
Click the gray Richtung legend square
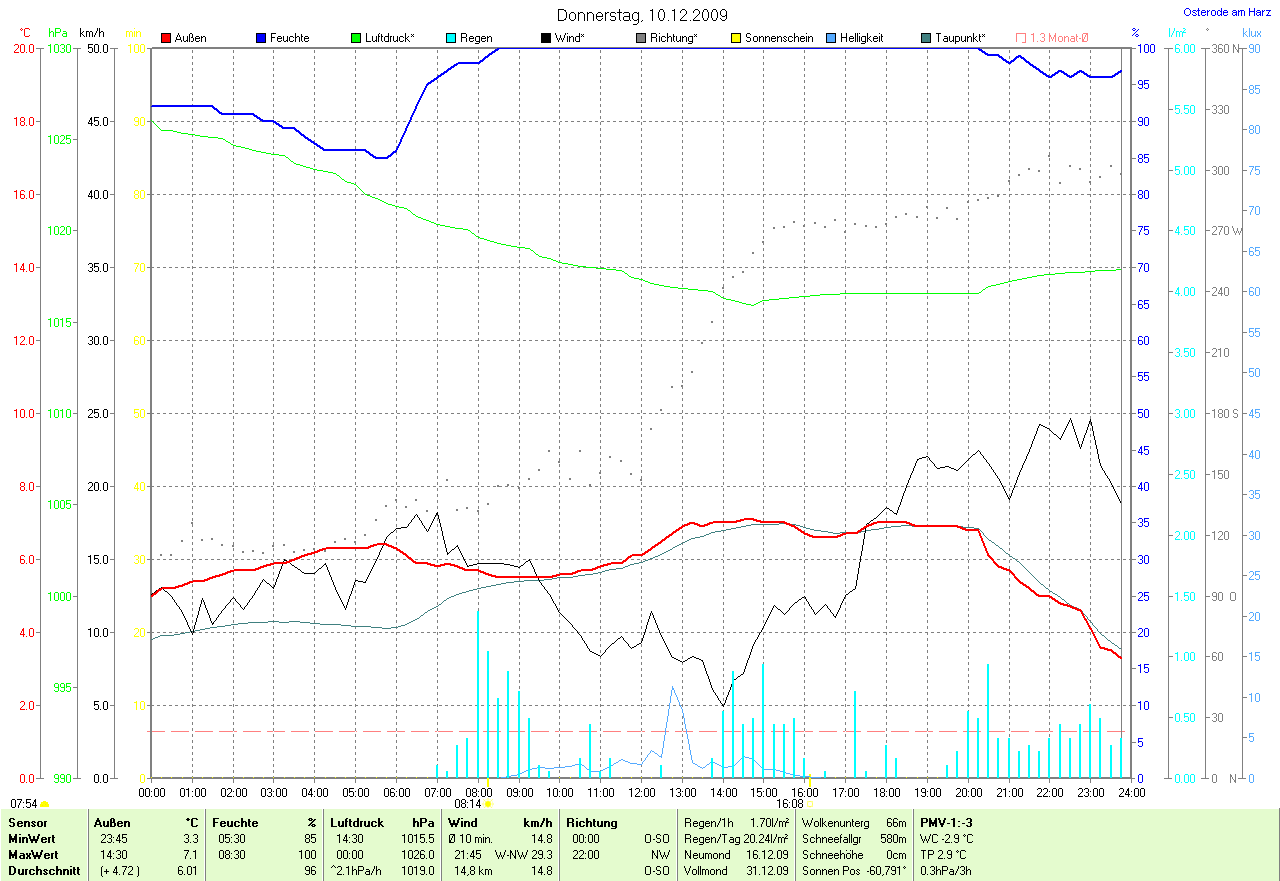pos(641,38)
